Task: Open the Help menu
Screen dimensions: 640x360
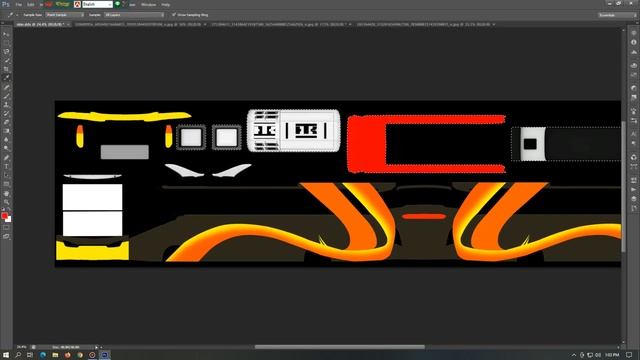Action: [166, 4]
